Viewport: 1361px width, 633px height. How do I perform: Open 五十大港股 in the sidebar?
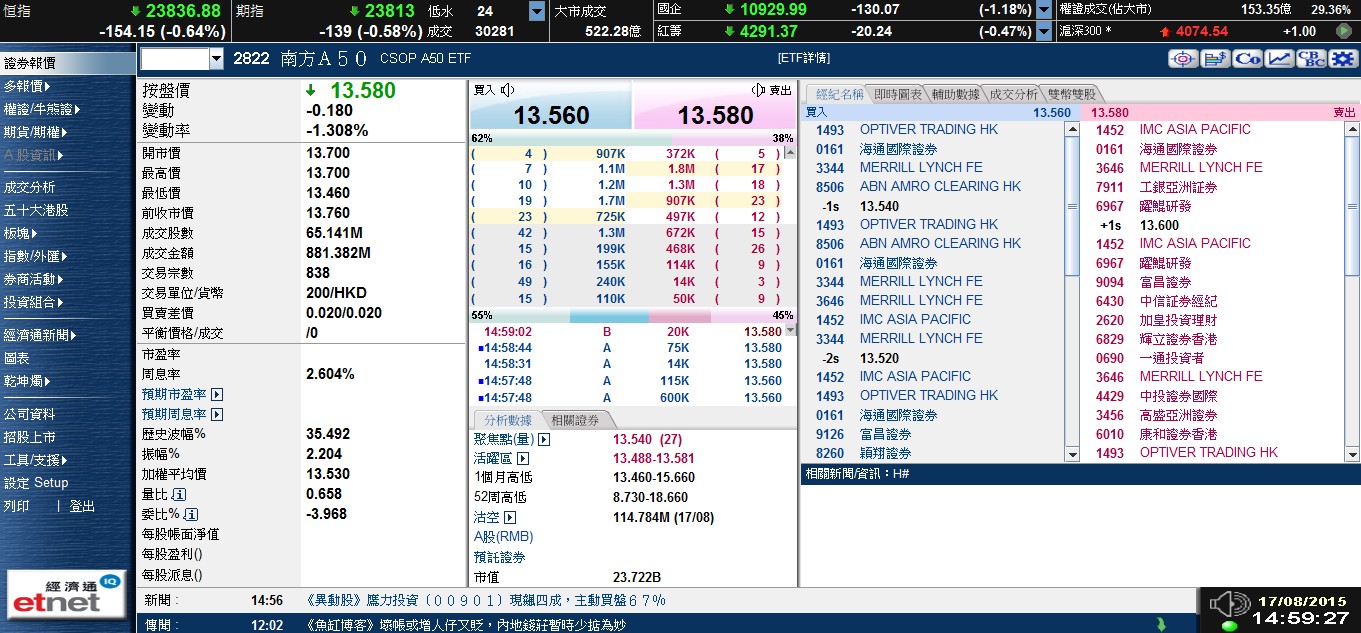[x=37, y=210]
